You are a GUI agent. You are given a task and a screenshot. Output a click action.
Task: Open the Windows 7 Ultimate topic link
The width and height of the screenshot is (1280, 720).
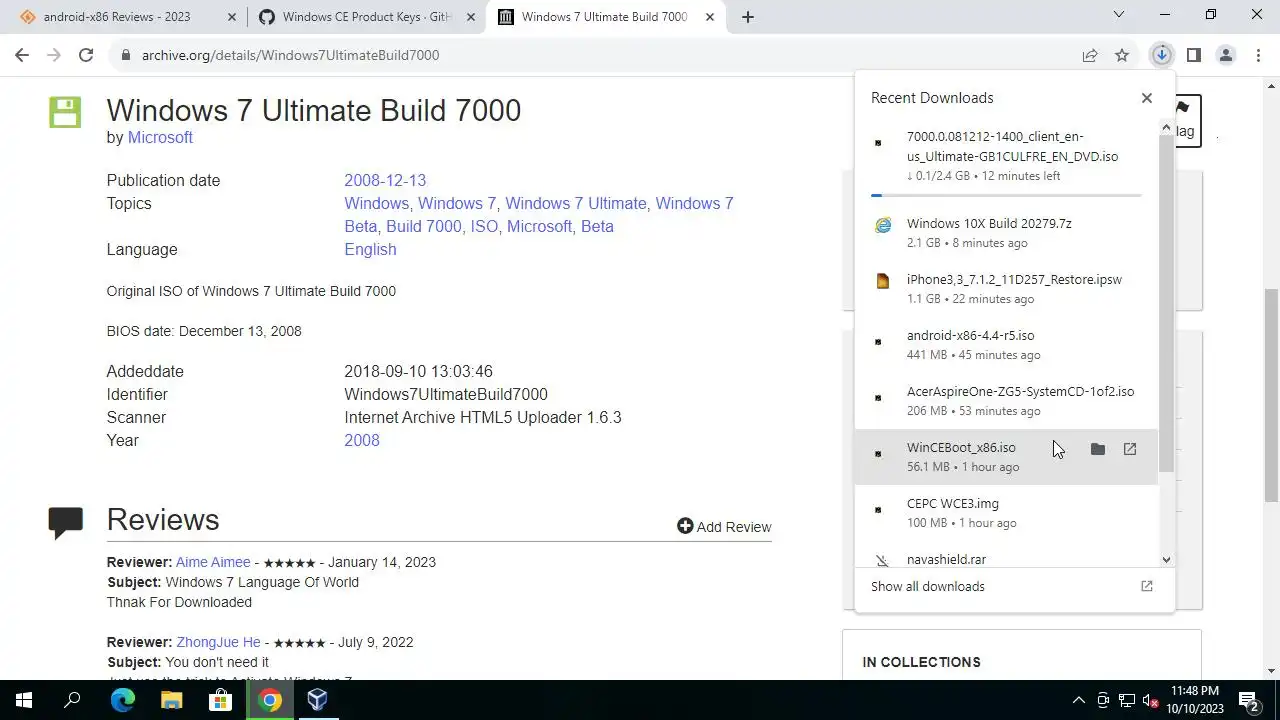[576, 203]
